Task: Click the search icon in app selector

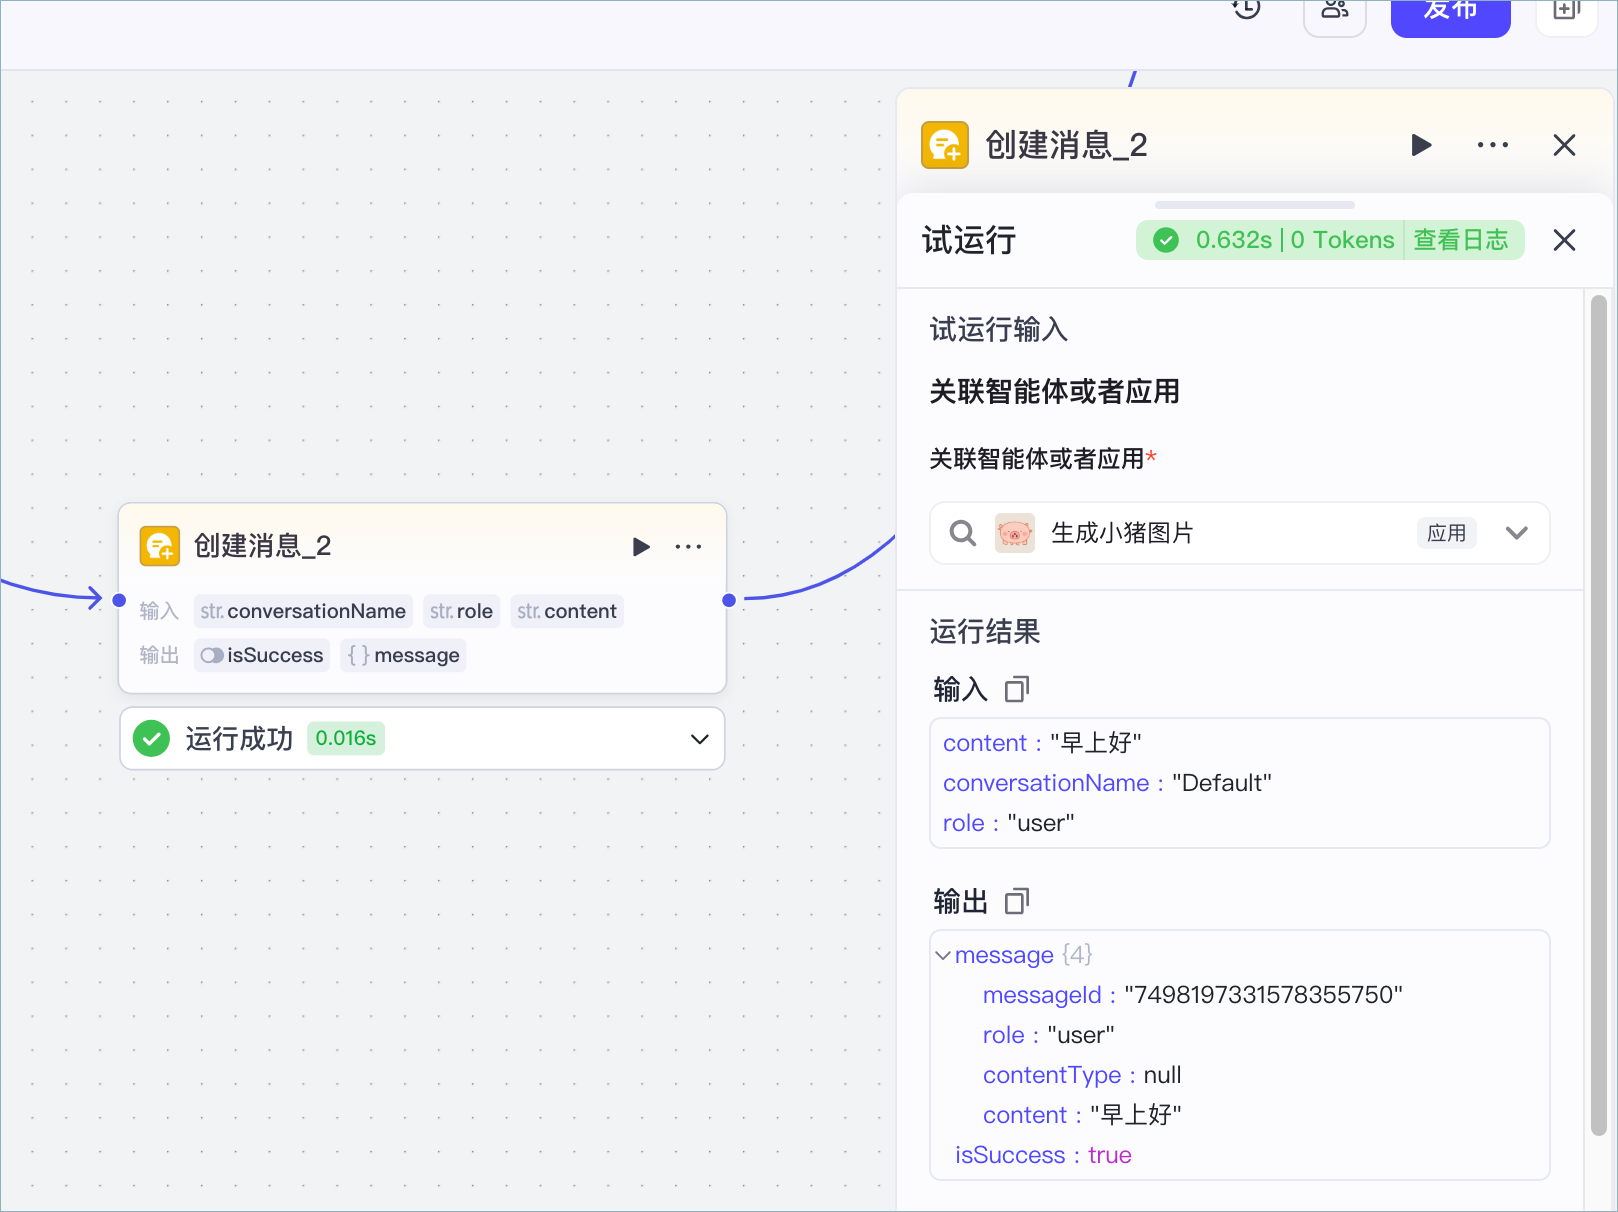Action: point(963,533)
